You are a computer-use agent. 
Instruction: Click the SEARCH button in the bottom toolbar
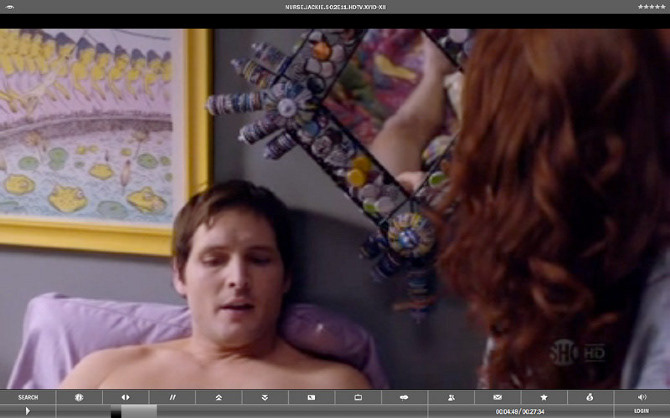click(x=28, y=397)
